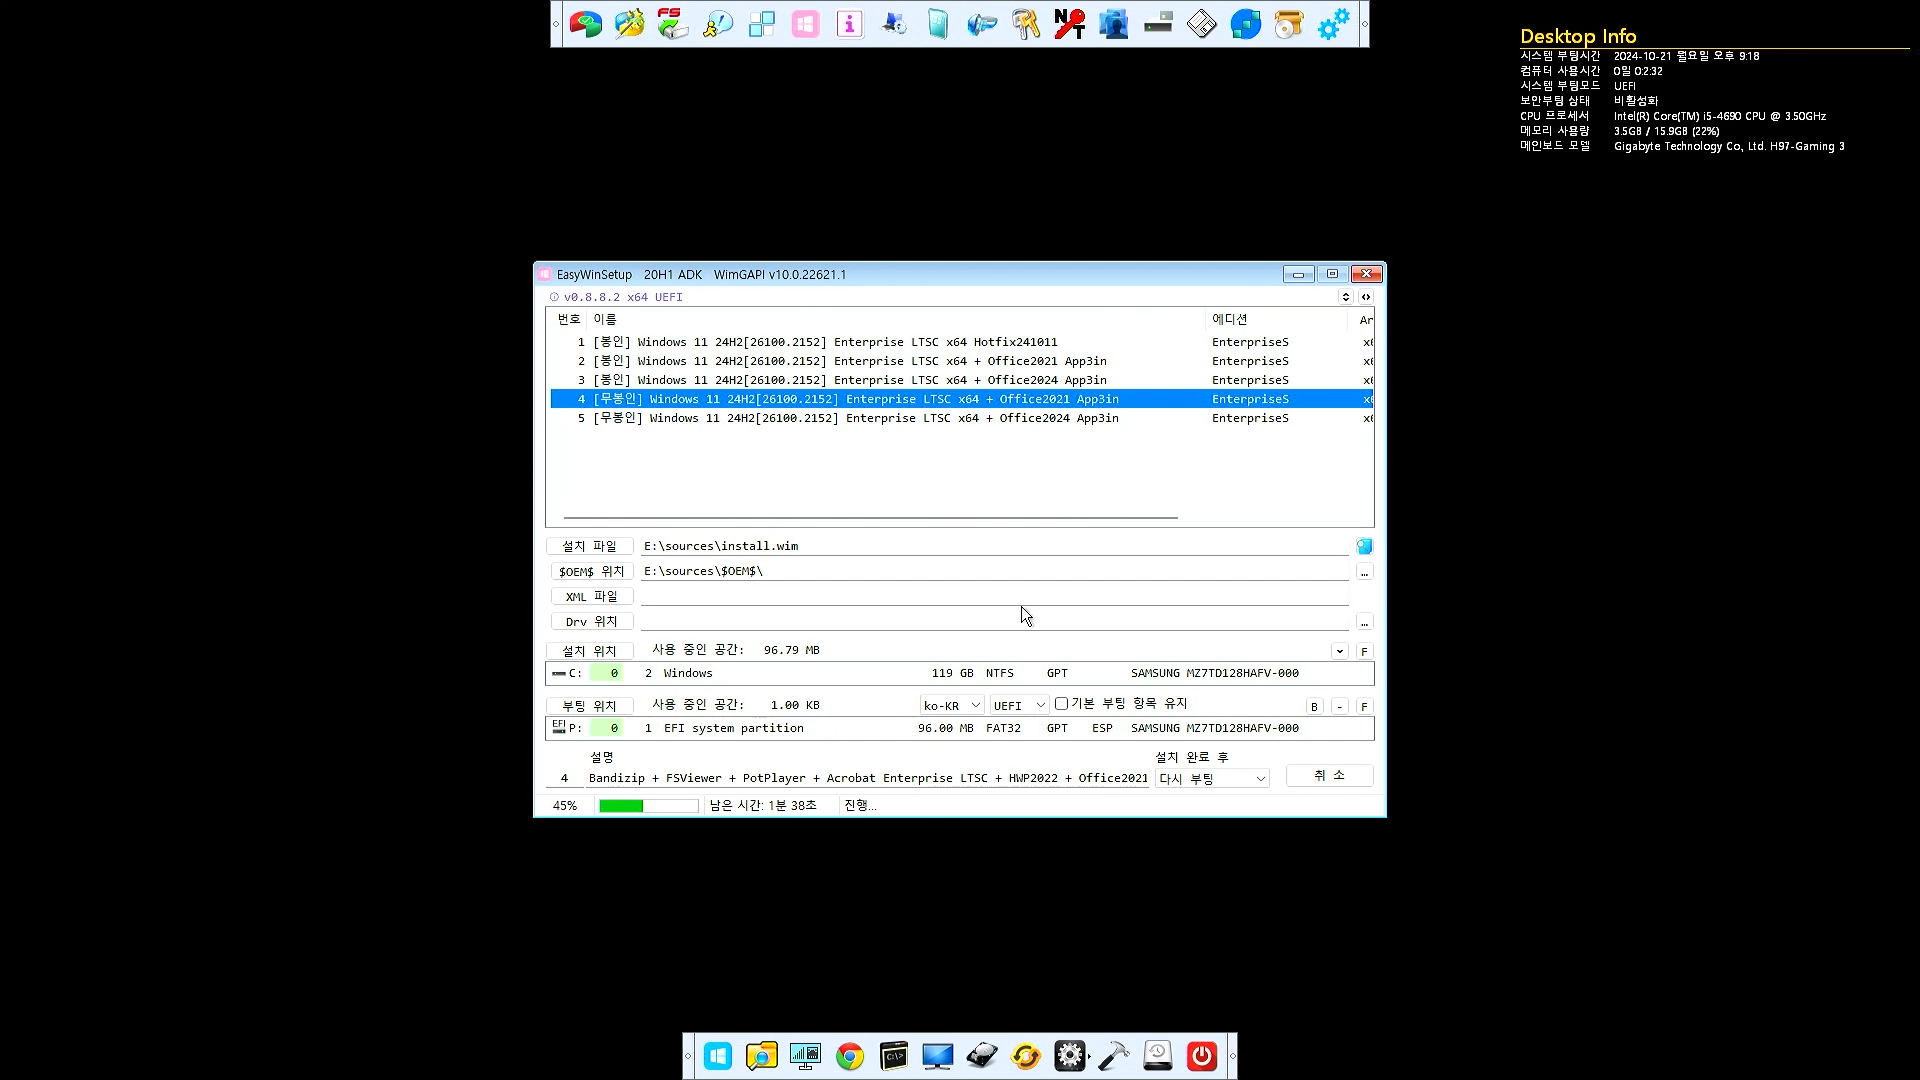1920x1080 pixels.
Task: Browse for $OEM$ folder with ellipsis button
Action: pyautogui.click(x=1364, y=572)
